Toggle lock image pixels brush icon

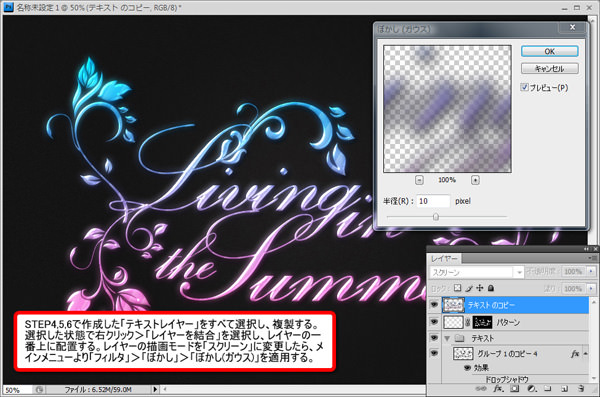click(469, 288)
